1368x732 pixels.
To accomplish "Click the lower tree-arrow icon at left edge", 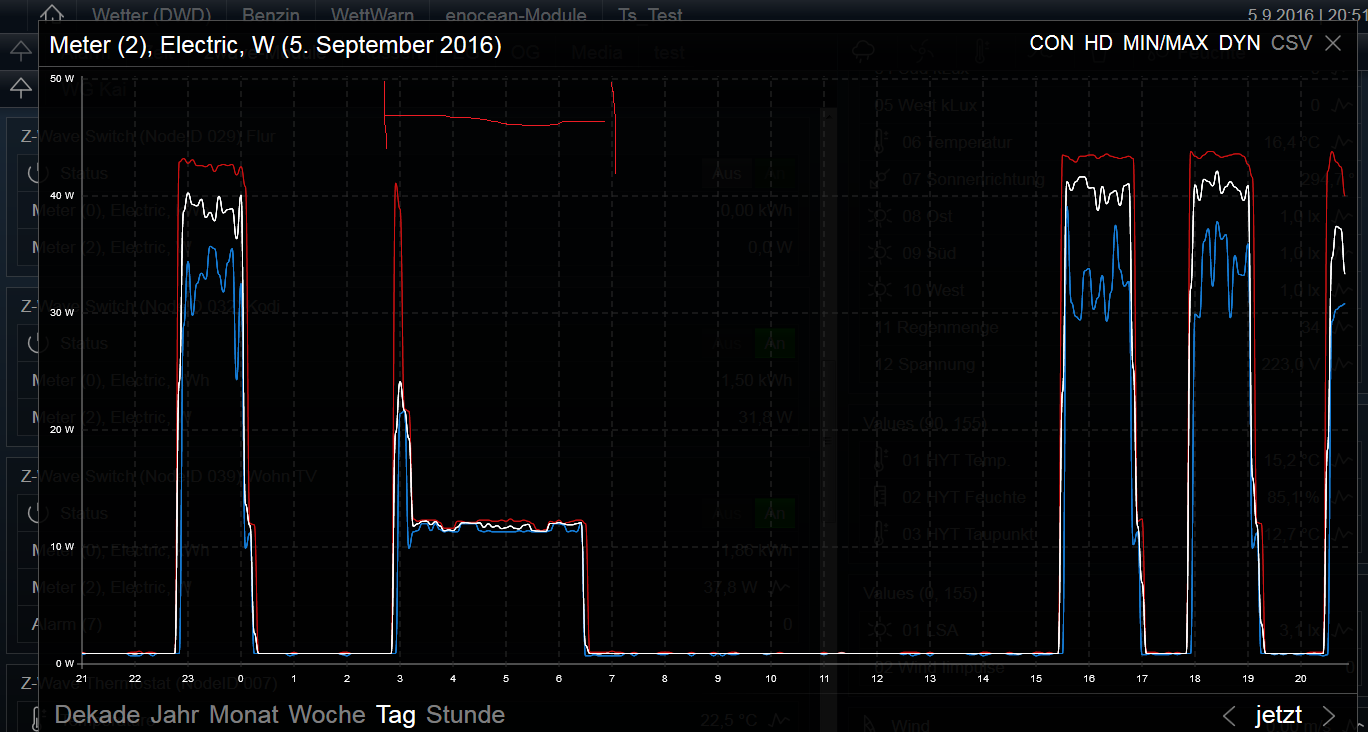I will point(20,87).
